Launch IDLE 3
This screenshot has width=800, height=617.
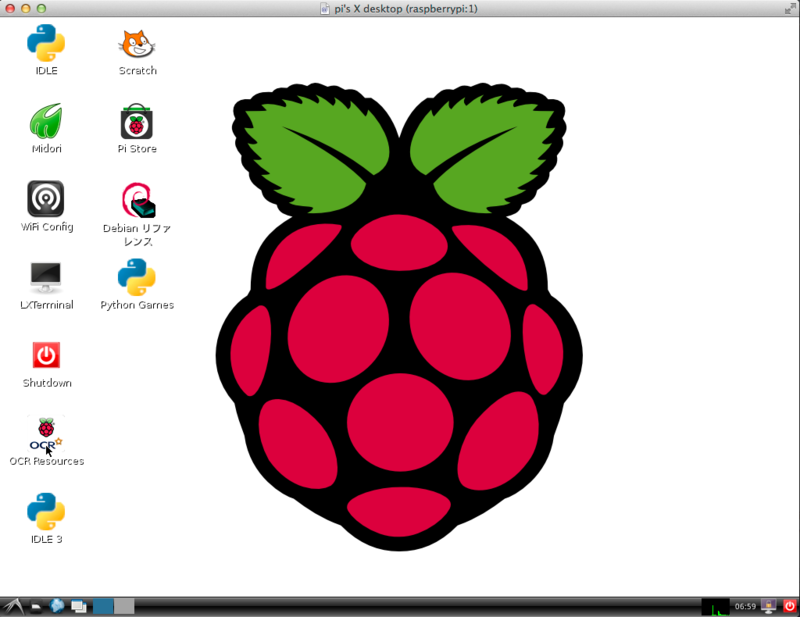45,512
